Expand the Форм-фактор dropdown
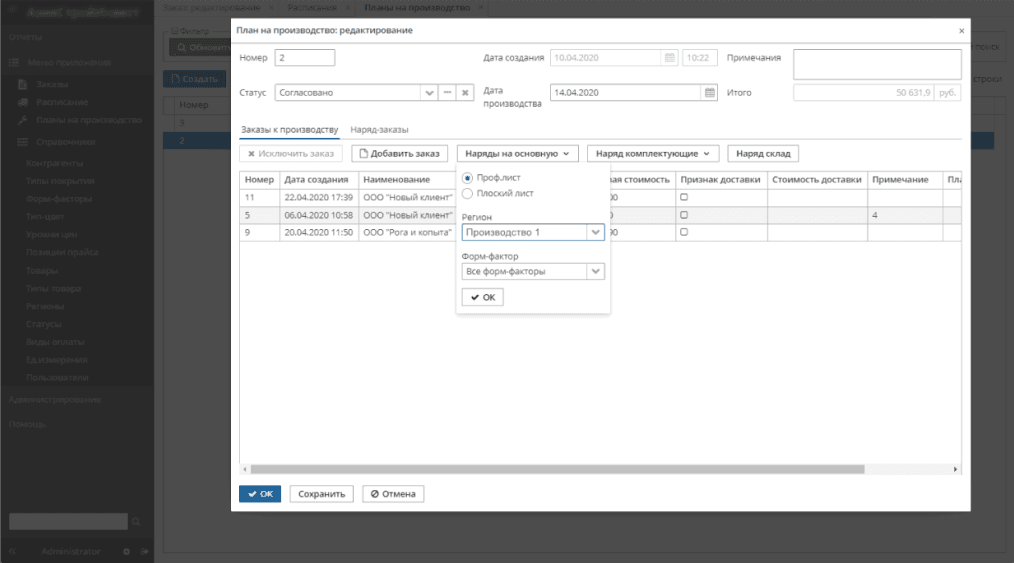 coord(596,271)
